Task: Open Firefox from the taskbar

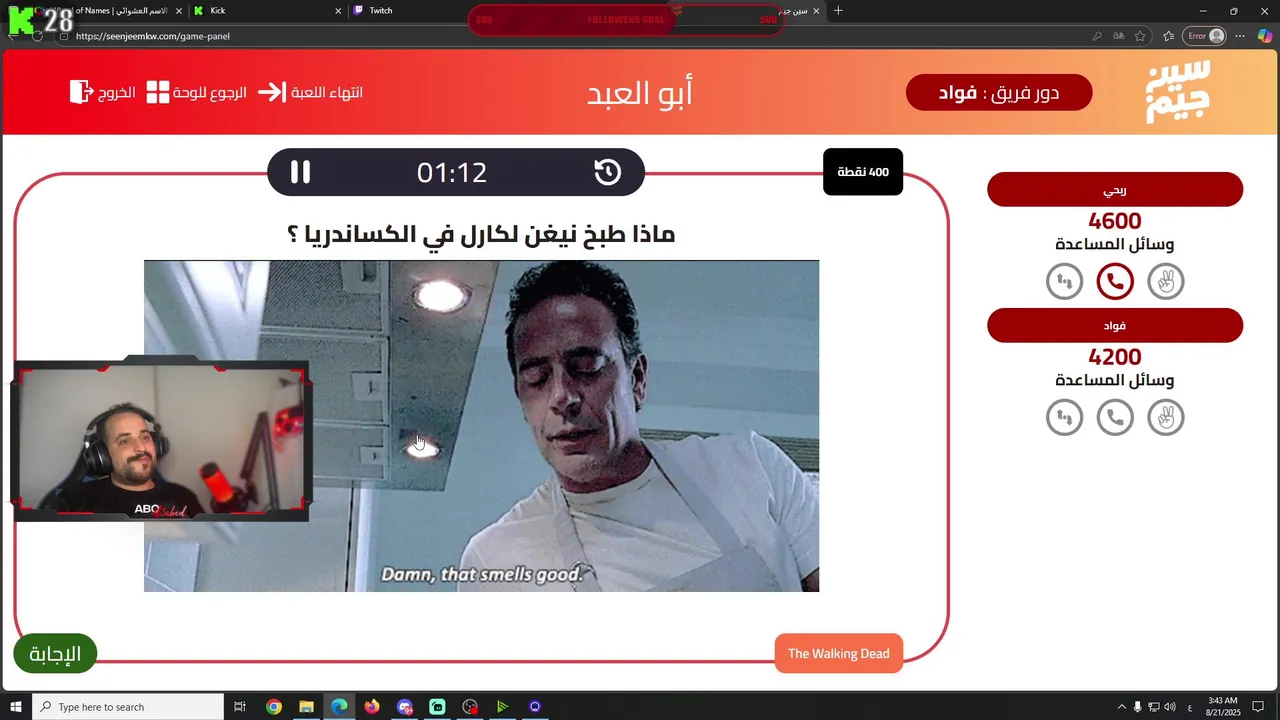Action: tap(372, 707)
